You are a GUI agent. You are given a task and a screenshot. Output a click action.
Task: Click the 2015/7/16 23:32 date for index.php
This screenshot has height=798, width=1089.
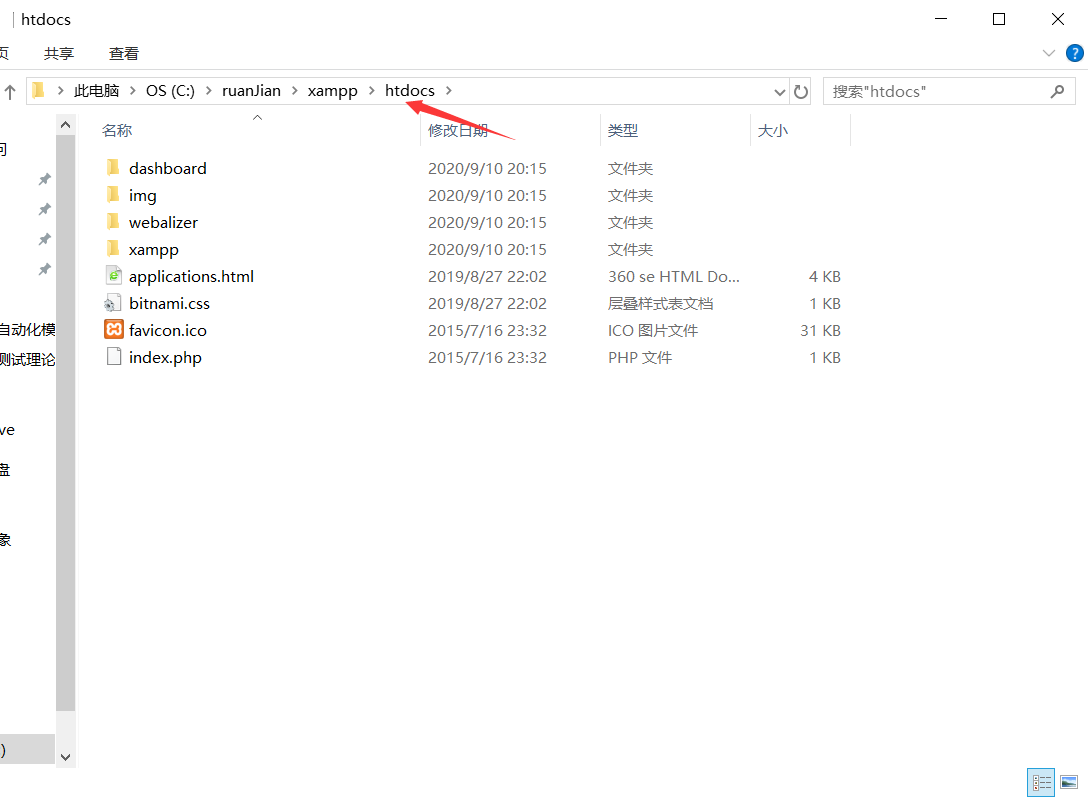point(487,358)
